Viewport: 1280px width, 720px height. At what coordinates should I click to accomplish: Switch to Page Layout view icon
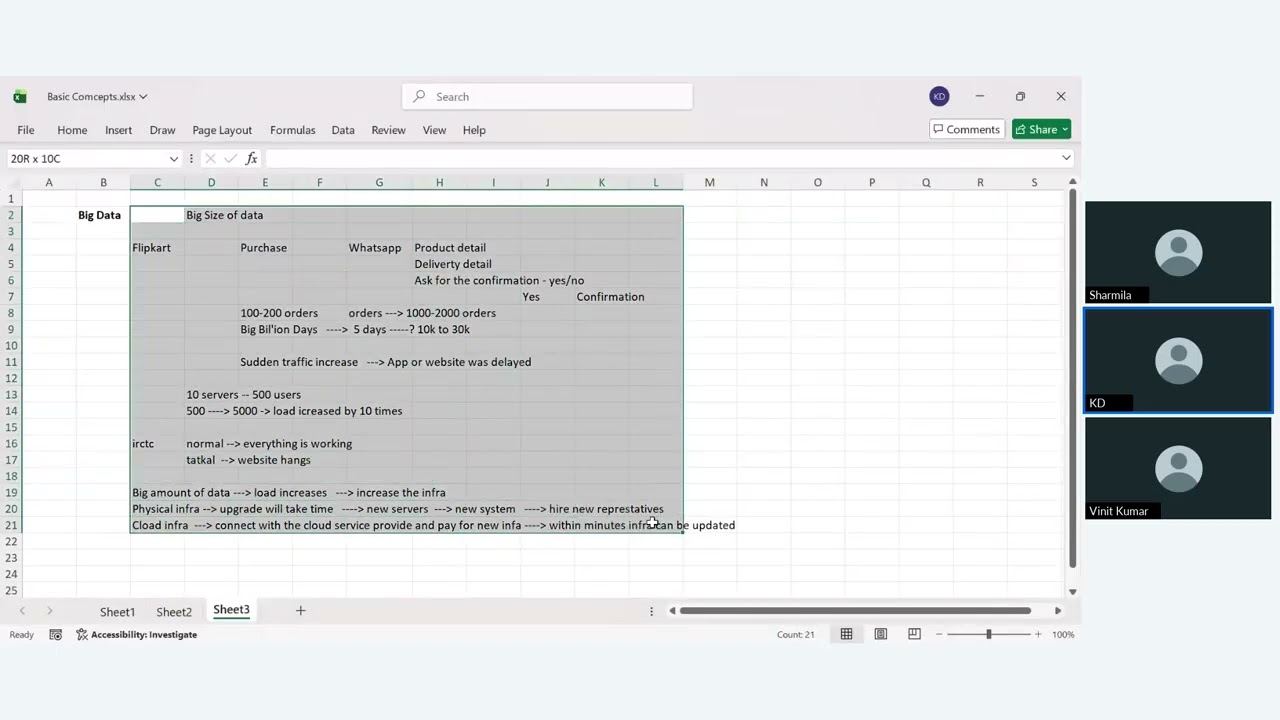(880, 635)
